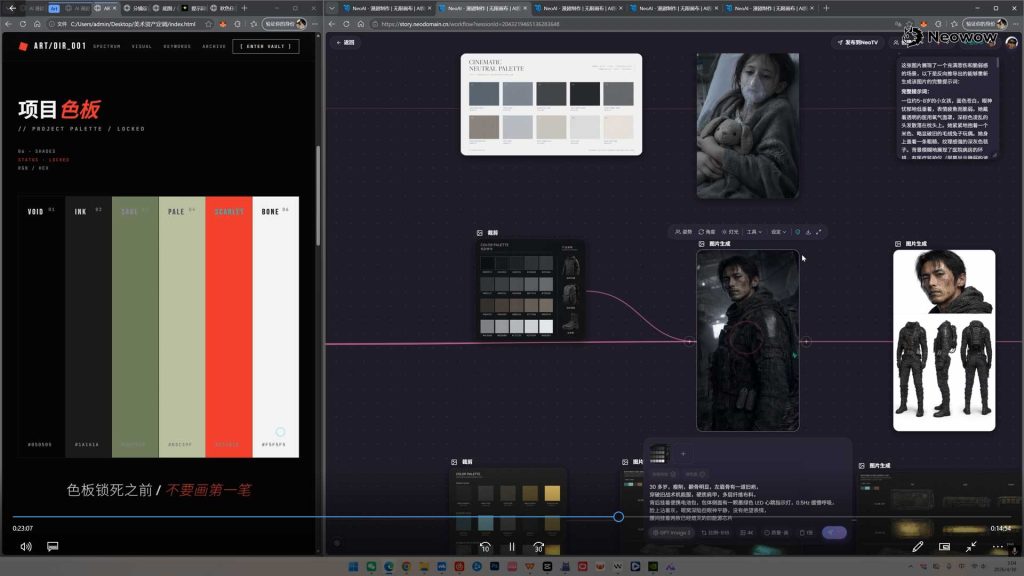
Task: Skip forward 30 seconds in the video
Action: pyautogui.click(x=538, y=547)
